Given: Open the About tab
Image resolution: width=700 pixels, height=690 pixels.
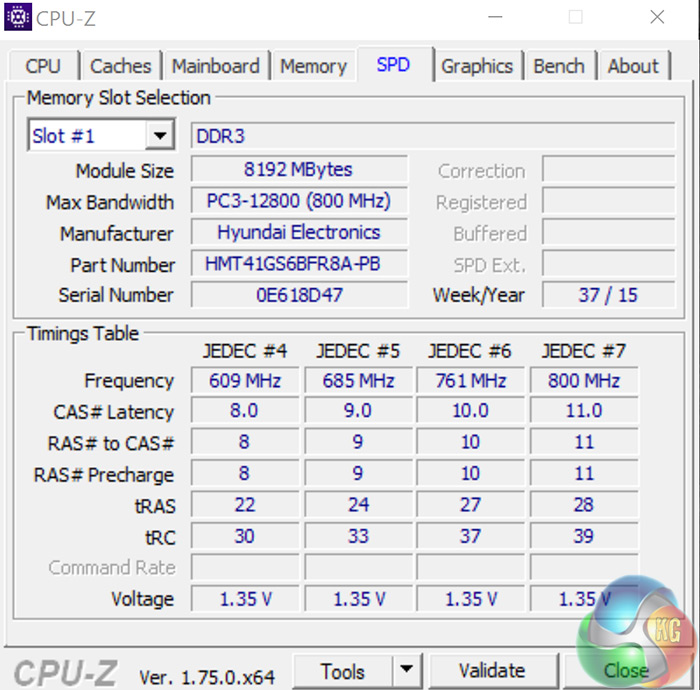Looking at the screenshot, I should tap(633, 66).
